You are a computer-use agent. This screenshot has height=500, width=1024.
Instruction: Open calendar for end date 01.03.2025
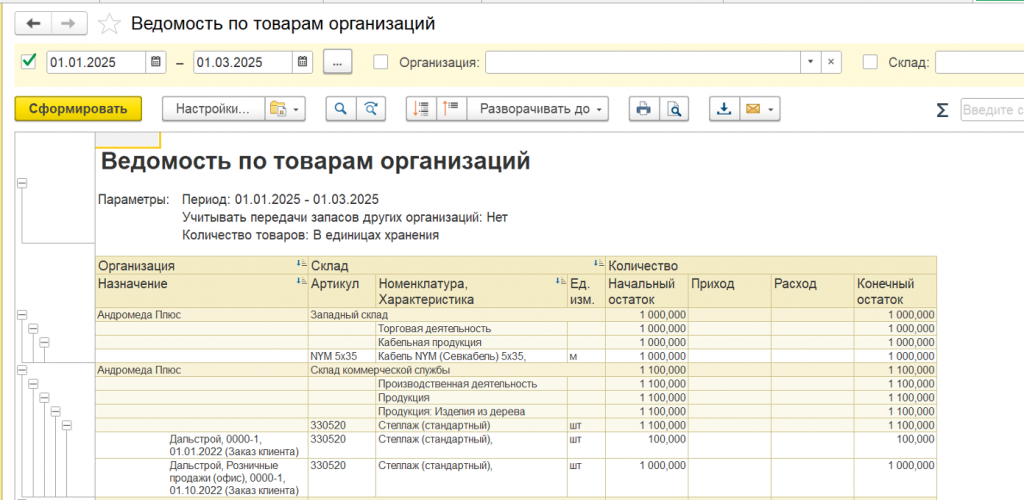[x=302, y=62]
